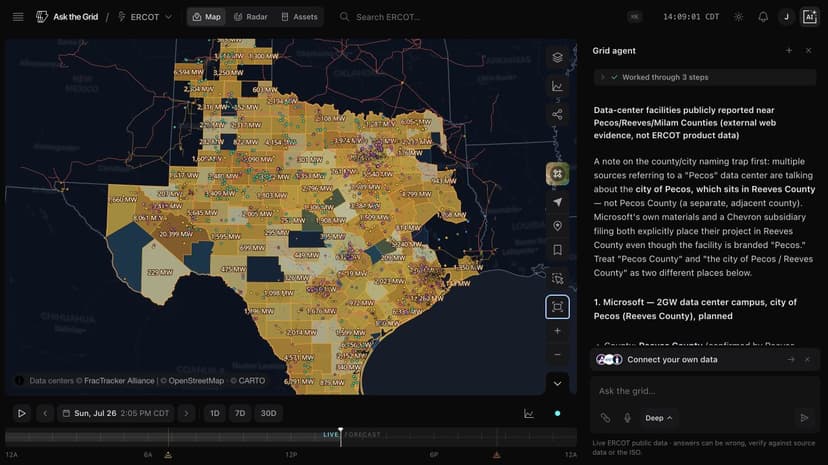The width and height of the screenshot is (828, 465).
Task: Open the J user avatar menu
Action: pyautogui.click(x=786, y=17)
